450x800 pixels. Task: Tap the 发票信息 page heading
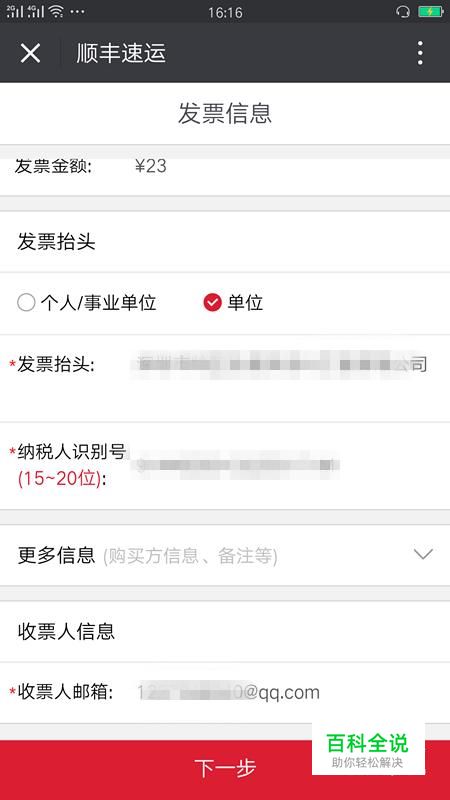(x=225, y=113)
